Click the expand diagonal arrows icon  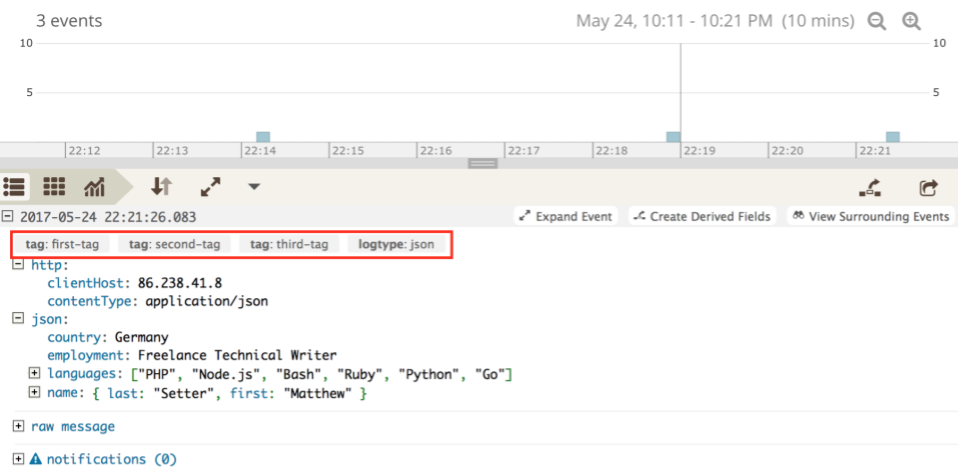tap(211, 187)
